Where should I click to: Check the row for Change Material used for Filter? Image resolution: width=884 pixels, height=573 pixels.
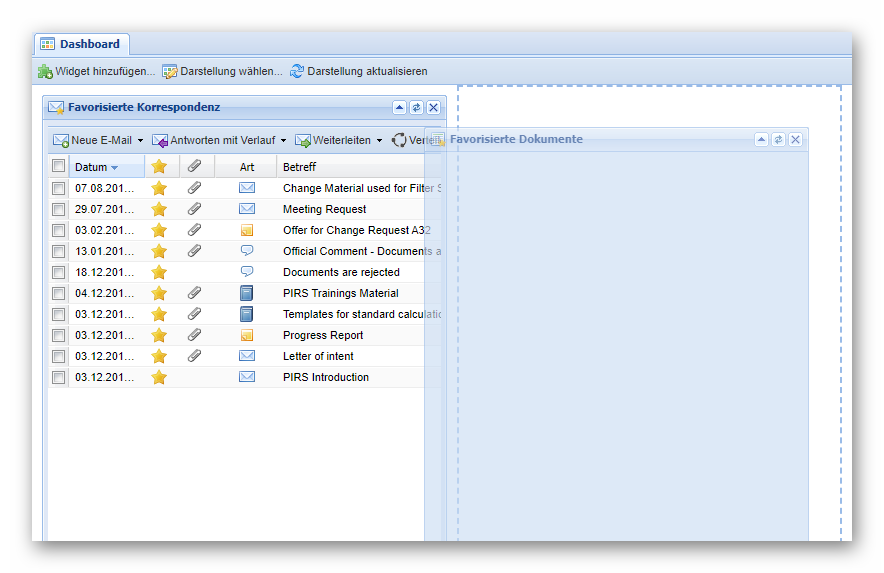pos(58,188)
